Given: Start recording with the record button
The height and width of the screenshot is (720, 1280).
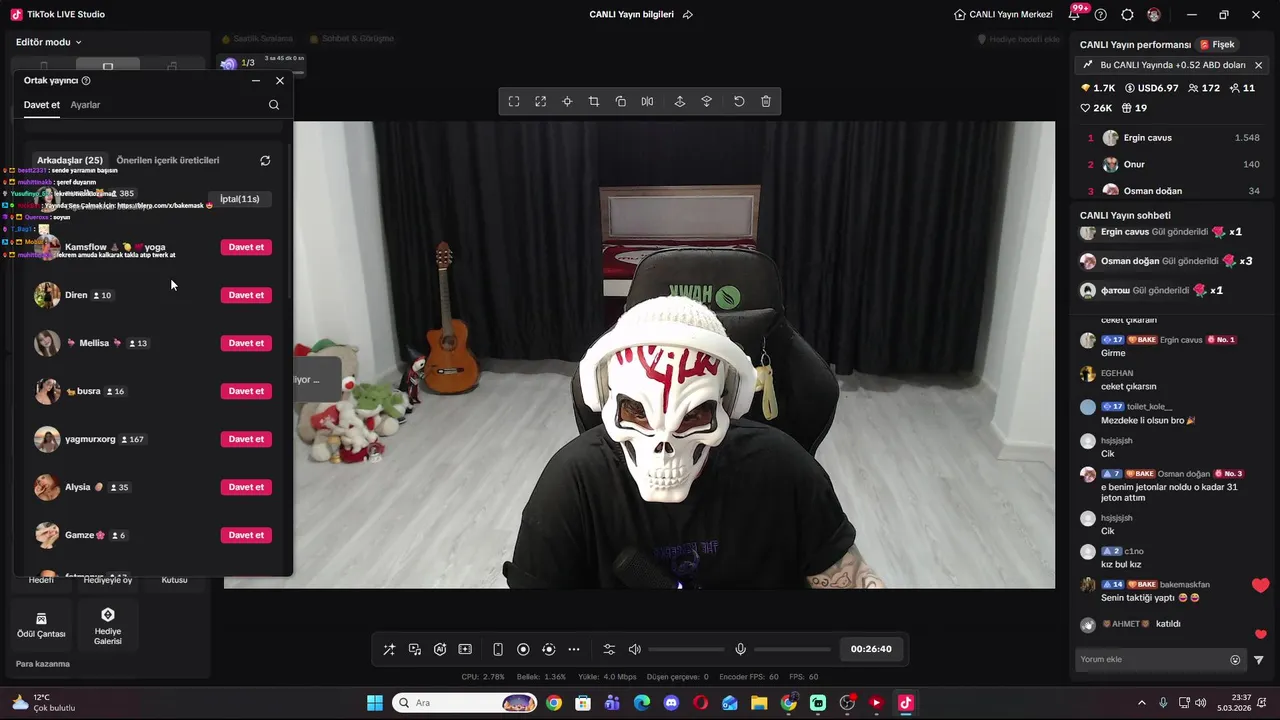Looking at the screenshot, I should [523, 649].
